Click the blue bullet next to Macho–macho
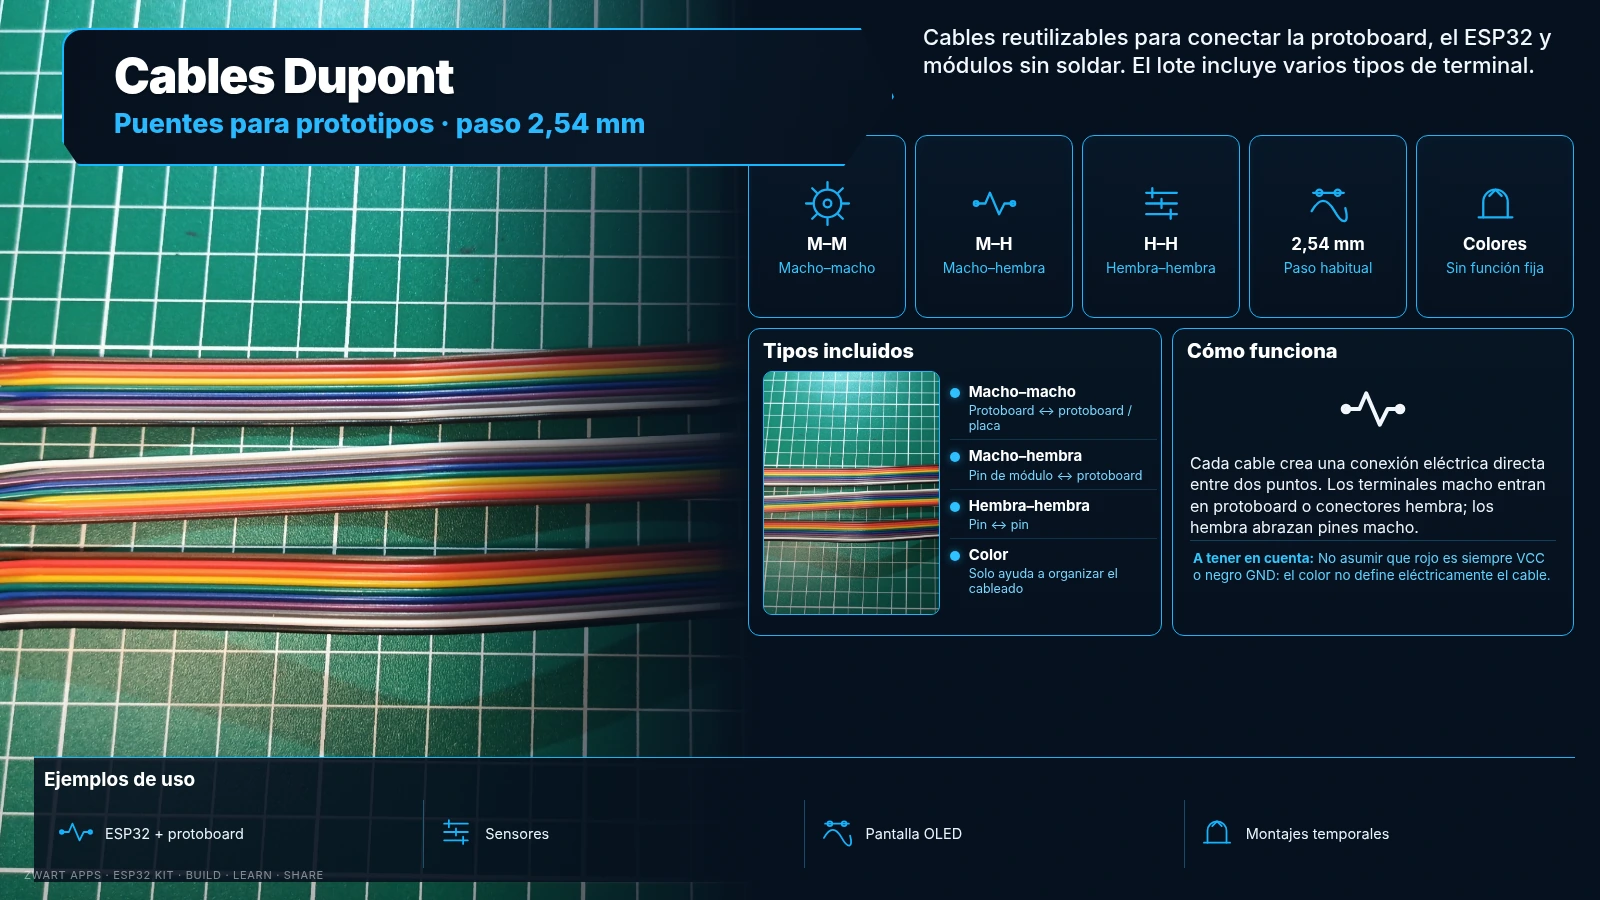Image resolution: width=1600 pixels, height=900 pixels. (x=955, y=393)
